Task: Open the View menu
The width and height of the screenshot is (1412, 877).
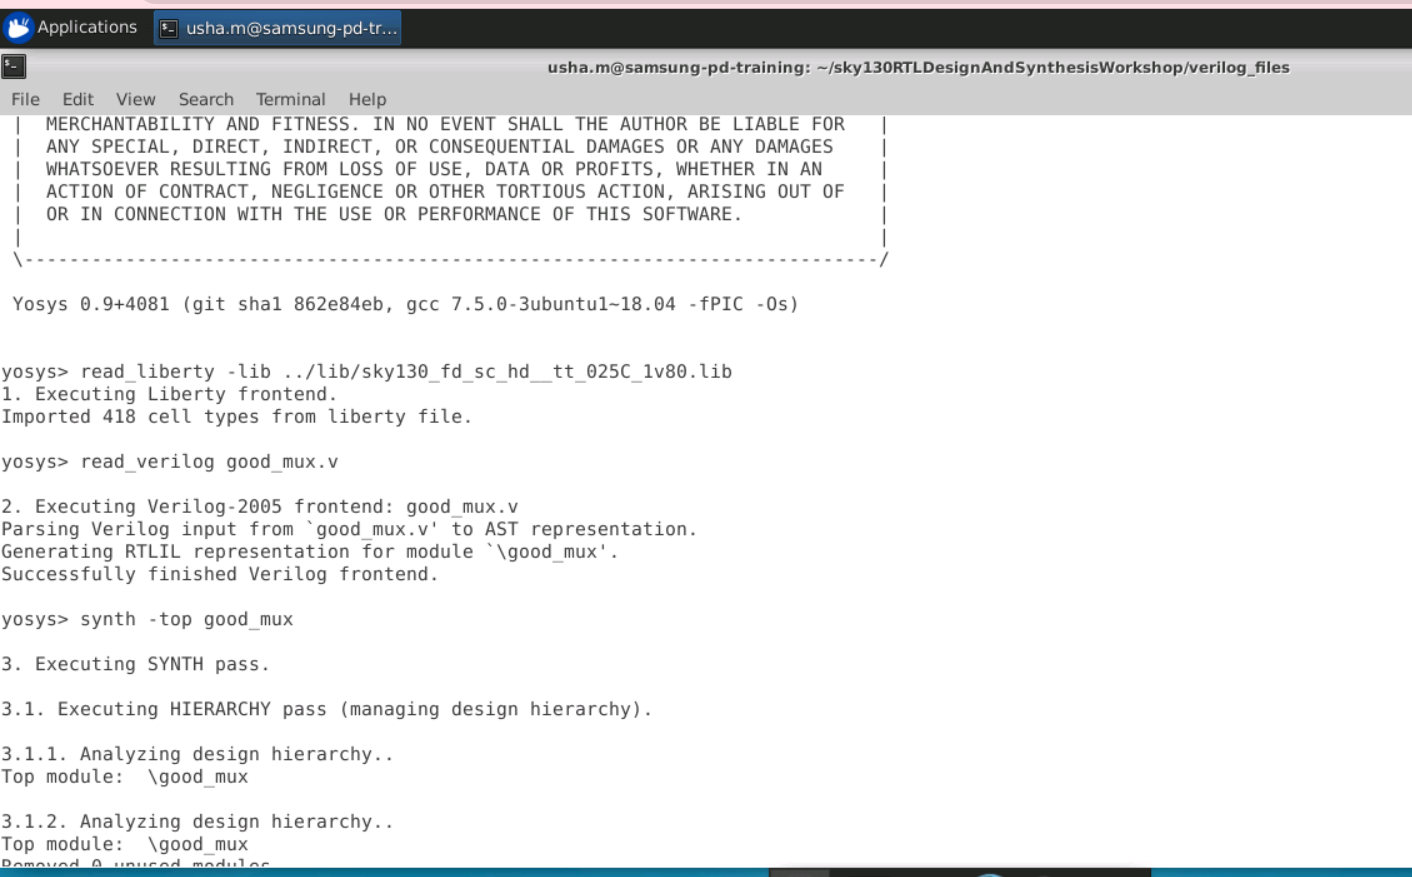Action: tap(135, 99)
